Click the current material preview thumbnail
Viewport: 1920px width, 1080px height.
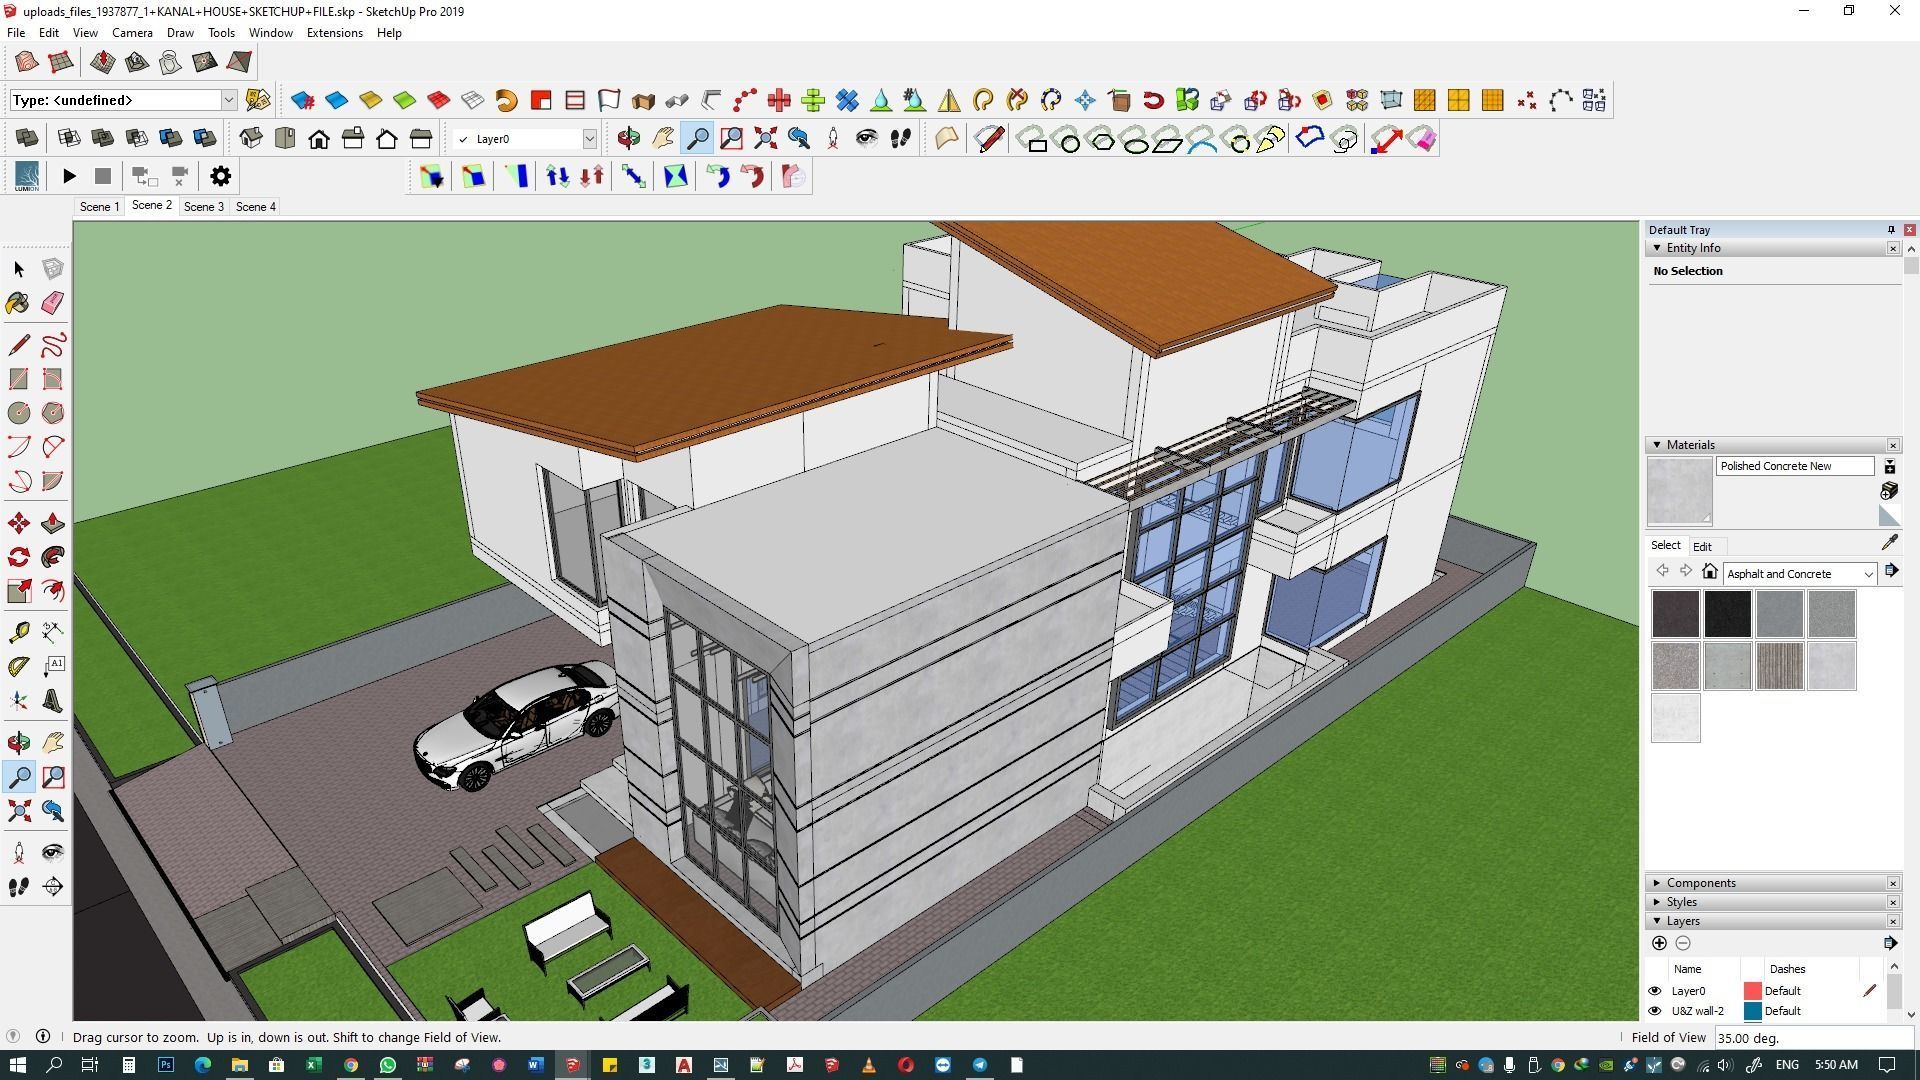[x=1679, y=491]
